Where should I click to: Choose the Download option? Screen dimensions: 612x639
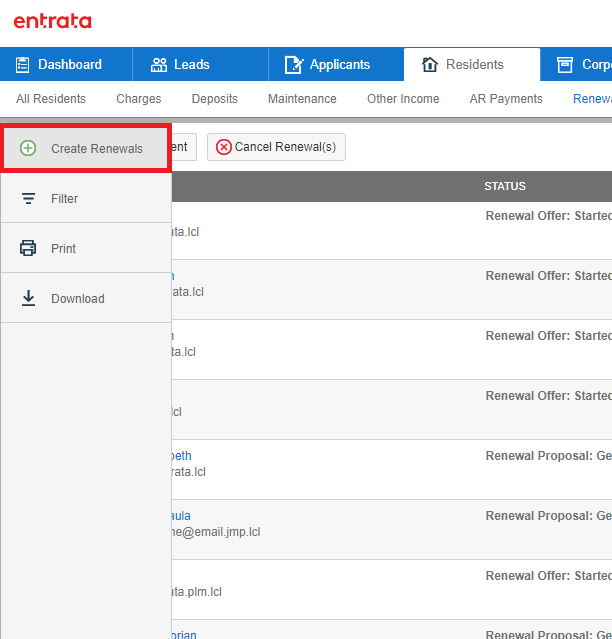86,299
